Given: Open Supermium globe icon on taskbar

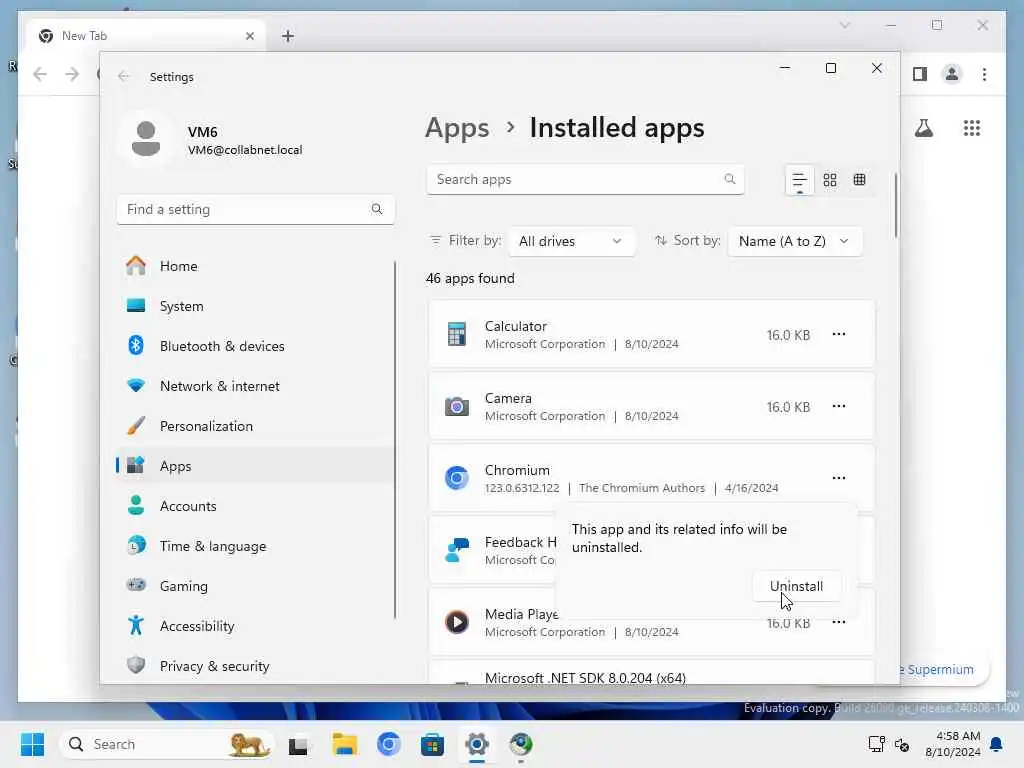Looking at the screenshot, I should 520,744.
